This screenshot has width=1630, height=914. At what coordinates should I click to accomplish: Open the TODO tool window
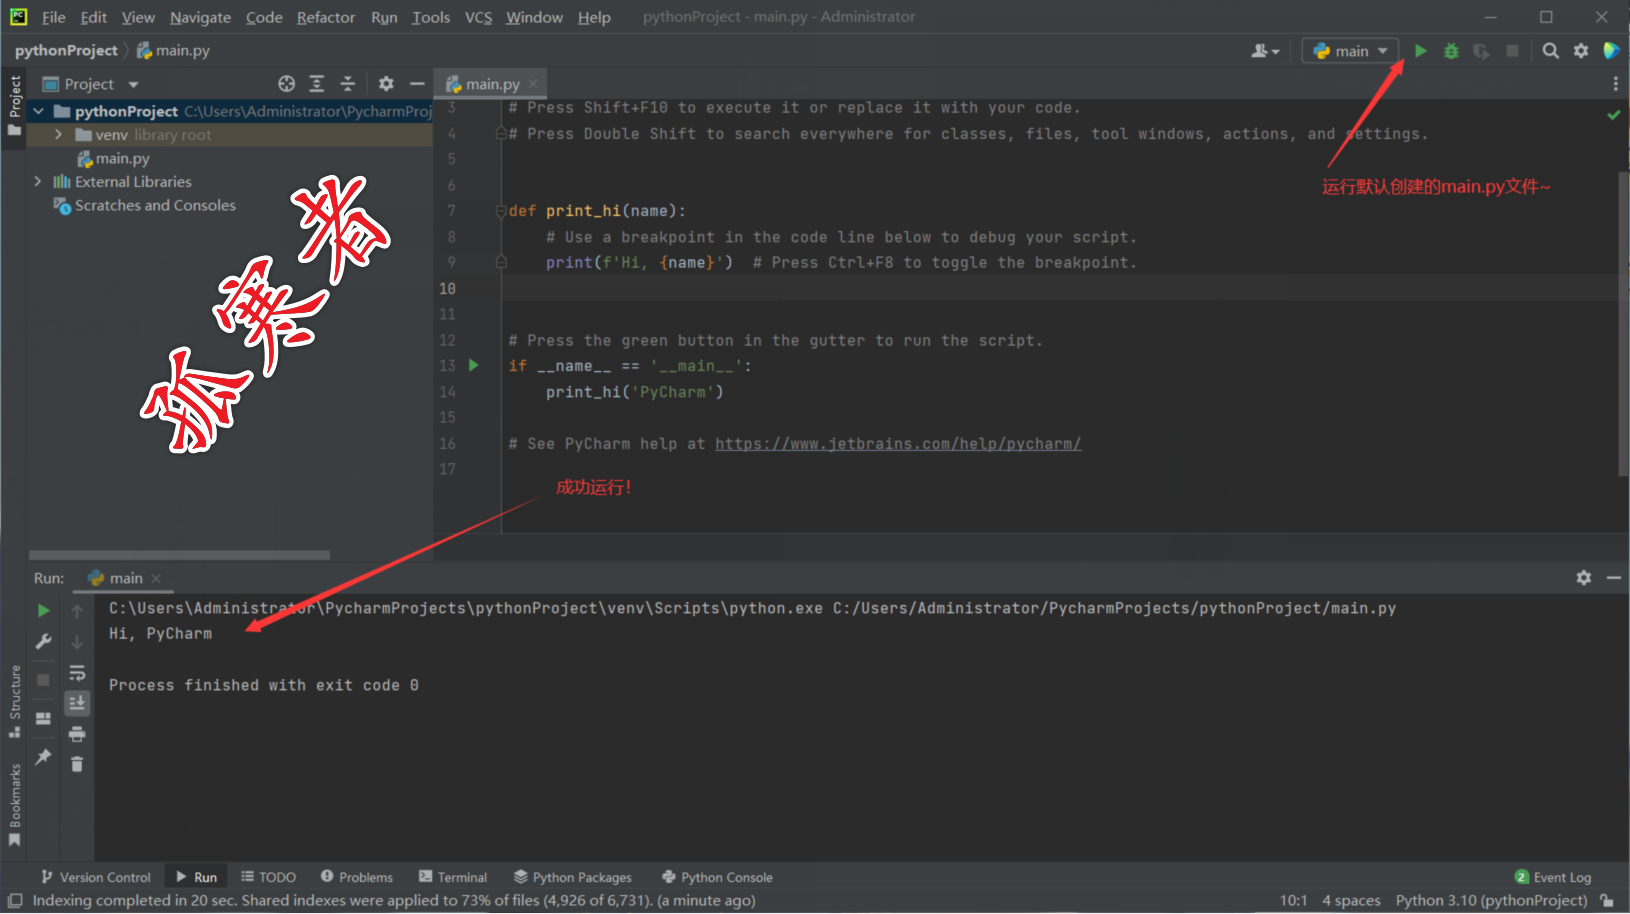tap(268, 877)
